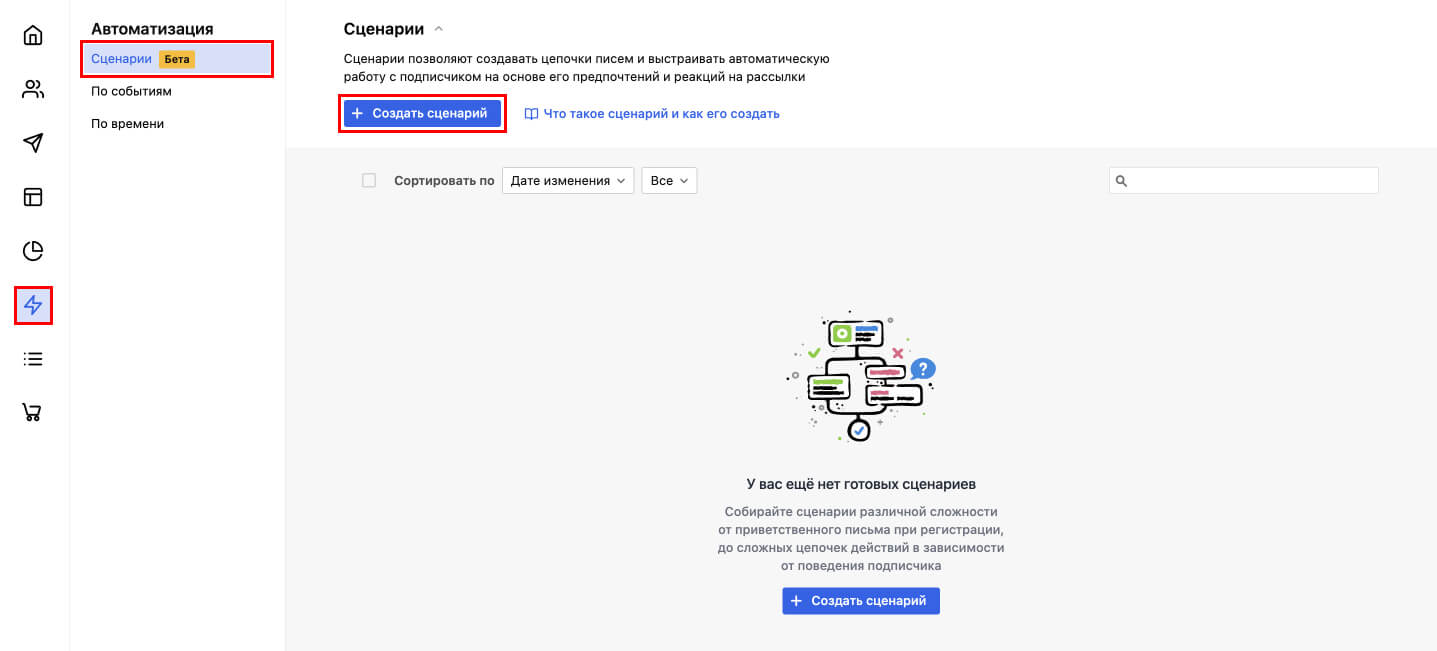Open link Что такое сценарий и как его создать
This screenshot has width=1437, height=651.
tap(659, 113)
